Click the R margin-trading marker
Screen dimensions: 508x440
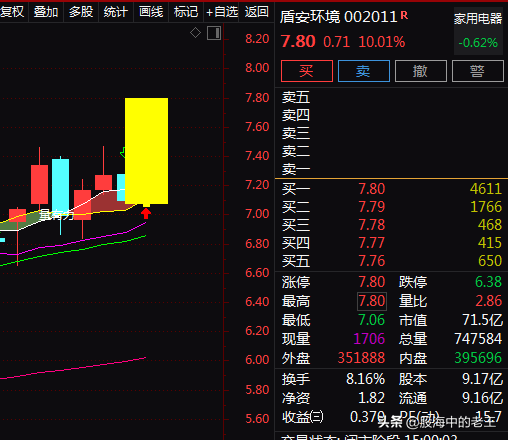coord(404,15)
